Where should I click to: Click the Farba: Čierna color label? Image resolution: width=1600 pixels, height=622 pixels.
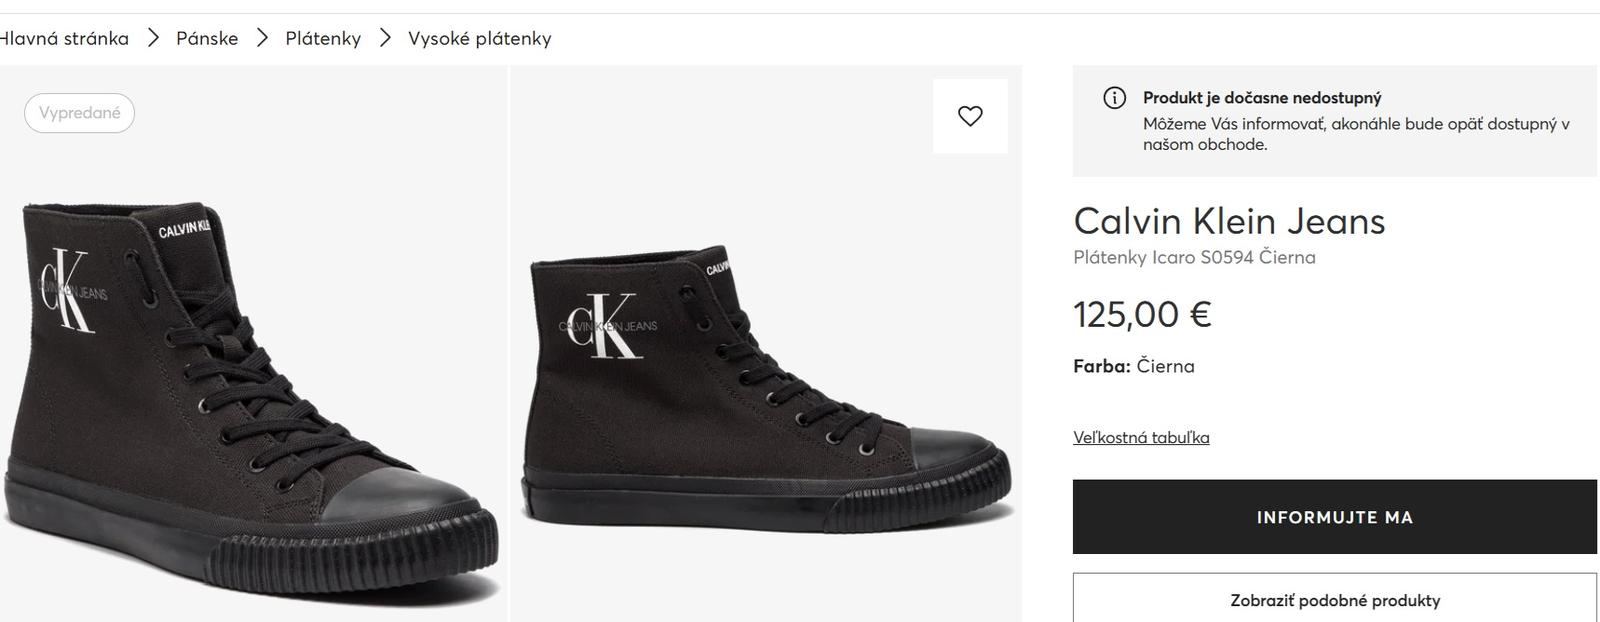point(1133,366)
